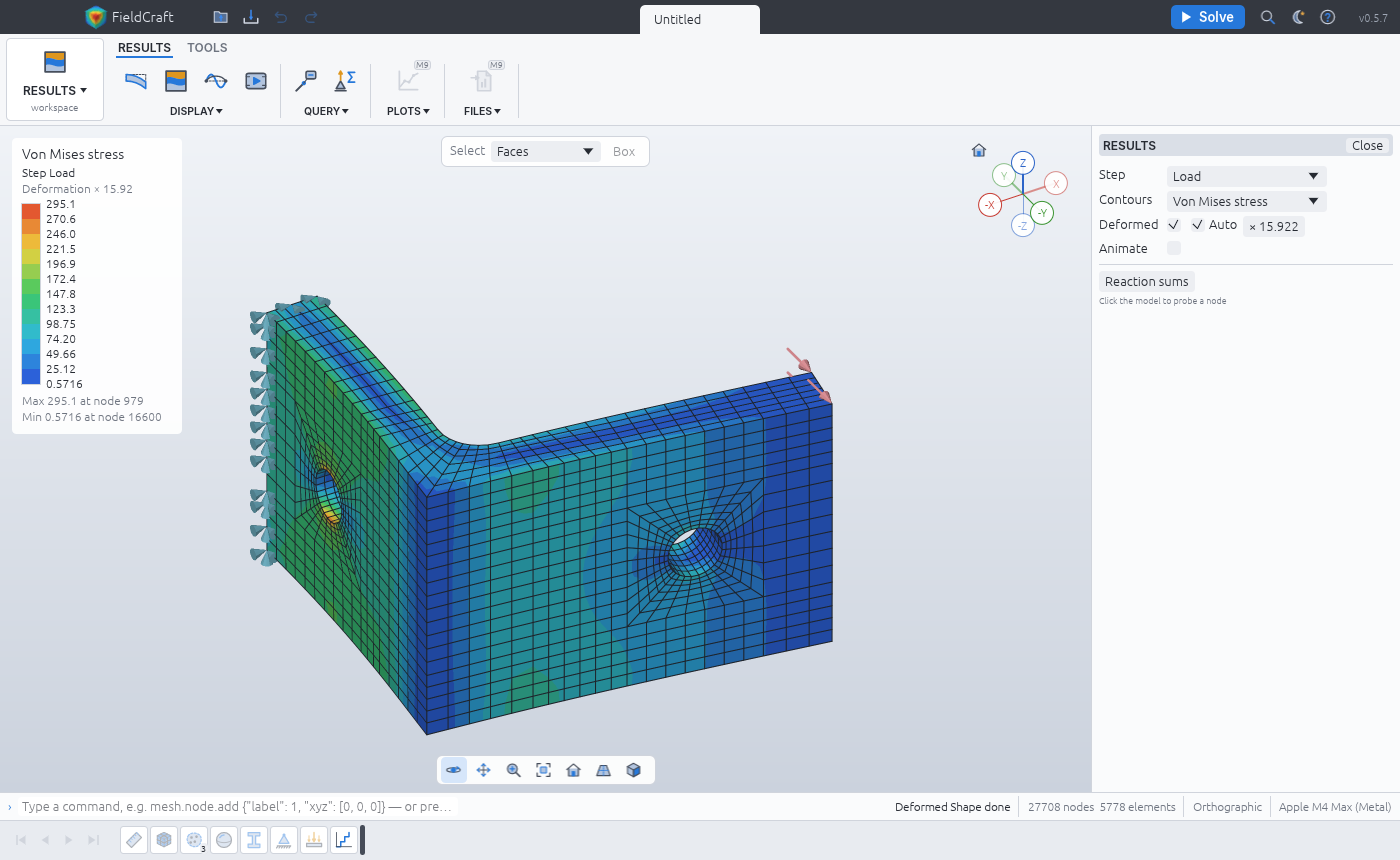Viewport: 1400px width, 860px height.
Task: Enable the Animate checkbox
Action: [1174, 248]
